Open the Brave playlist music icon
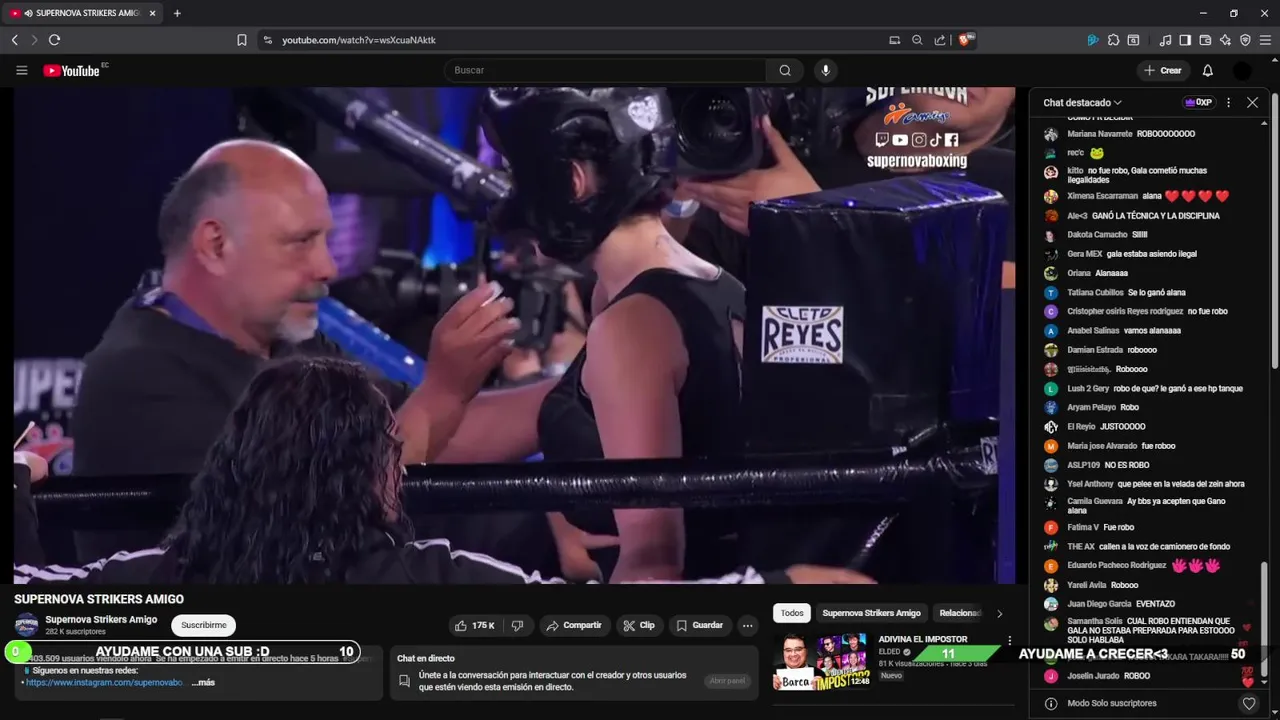The image size is (1280, 720). coord(1165,40)
